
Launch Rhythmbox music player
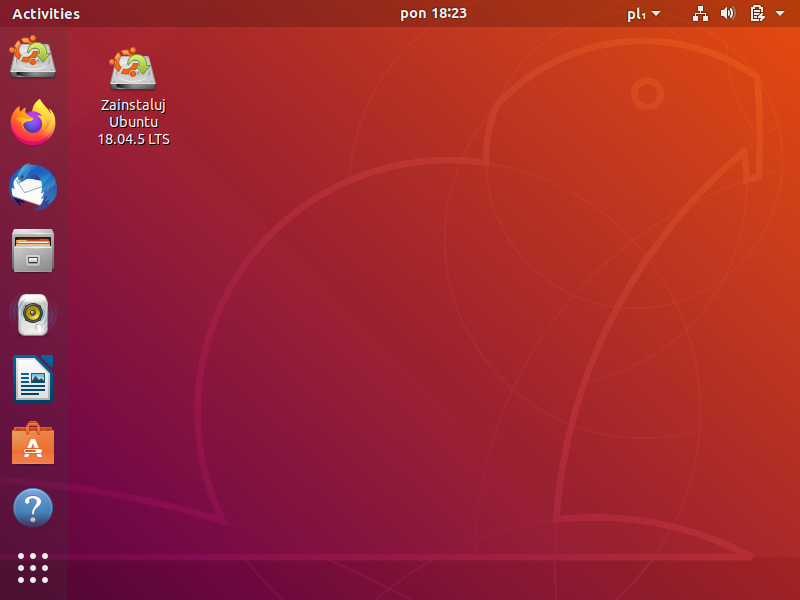tap(33, 315)
